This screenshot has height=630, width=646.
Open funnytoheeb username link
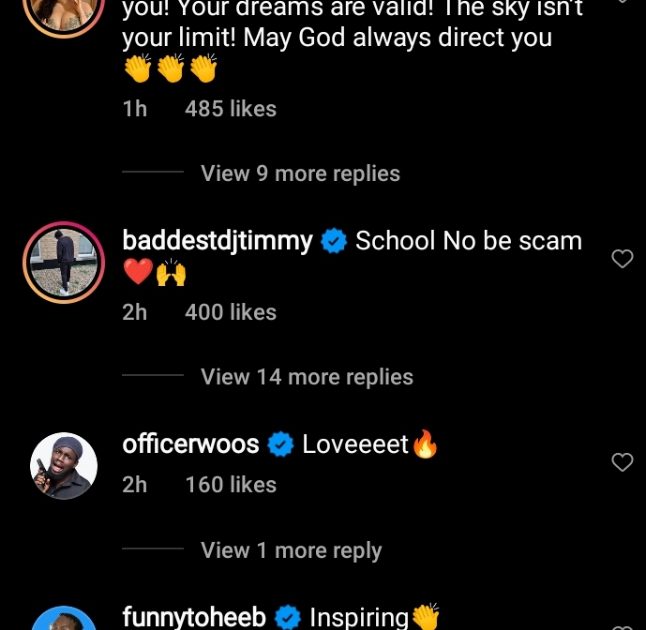point(194,617)
